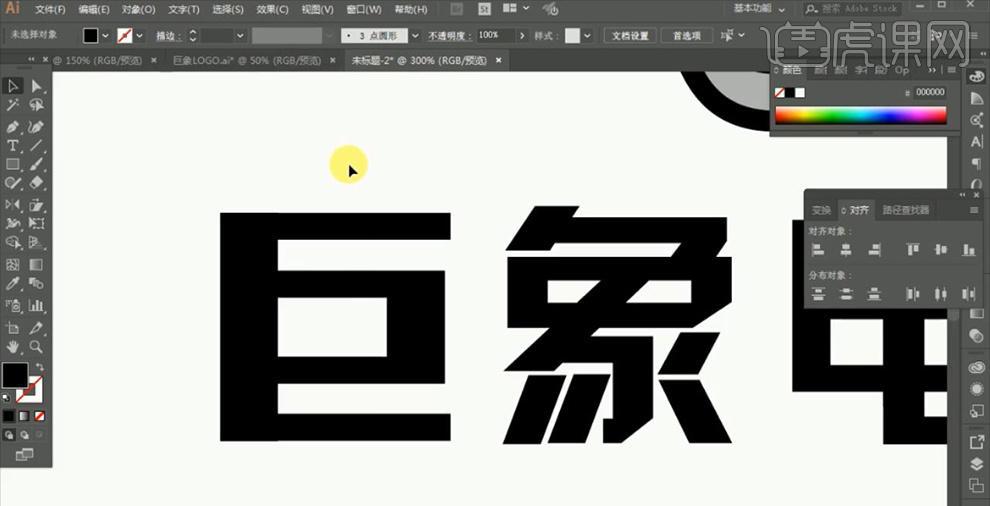The height and width of the screenshot is (506, 990).
Task: Open the stroke color dropdown in control bar
Action: [140, 36]
